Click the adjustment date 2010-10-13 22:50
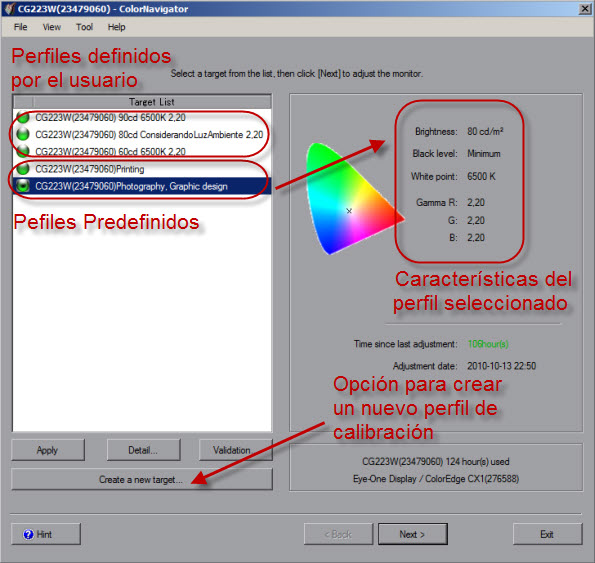Image resolution: width=595 pixels, height=563 pixels. pyautogui.click(x=501, y=366)
